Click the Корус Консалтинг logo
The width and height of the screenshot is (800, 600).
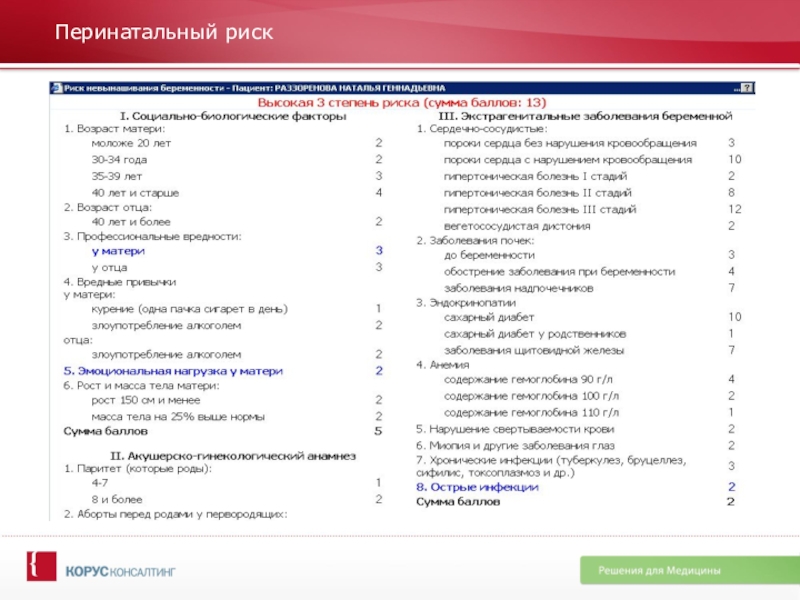[101, 567]
